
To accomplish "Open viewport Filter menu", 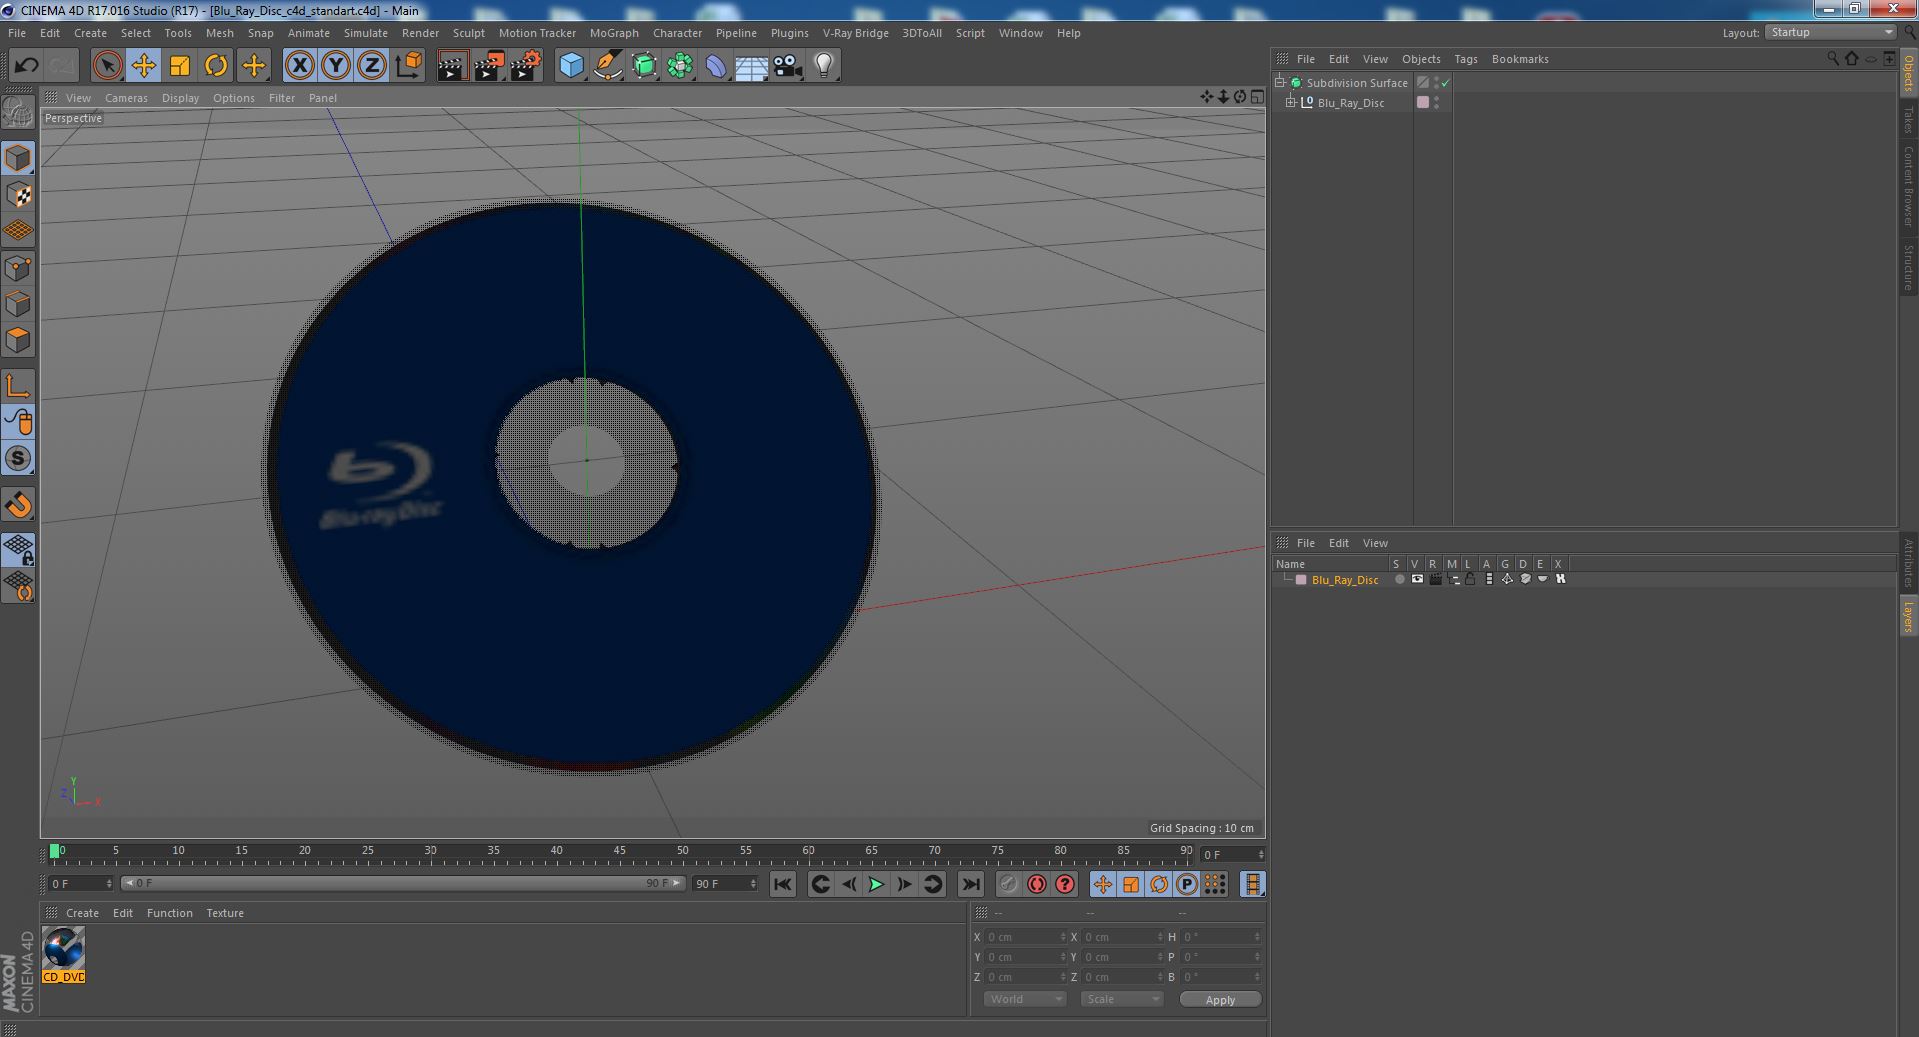I will pyautogui.click(x=282, y=98).
